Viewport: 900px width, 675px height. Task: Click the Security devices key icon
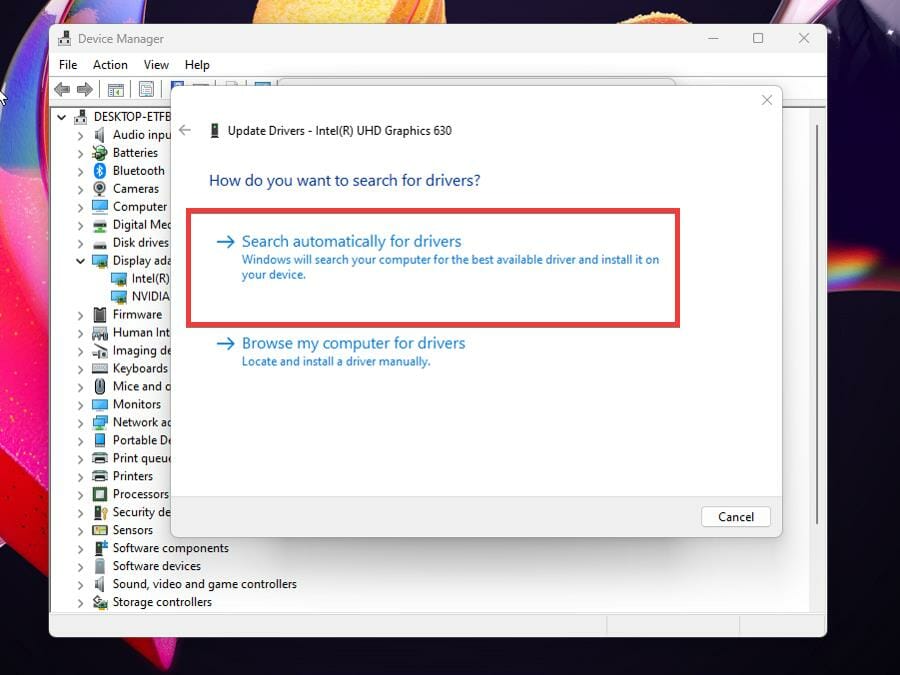[x=100, y=512]
